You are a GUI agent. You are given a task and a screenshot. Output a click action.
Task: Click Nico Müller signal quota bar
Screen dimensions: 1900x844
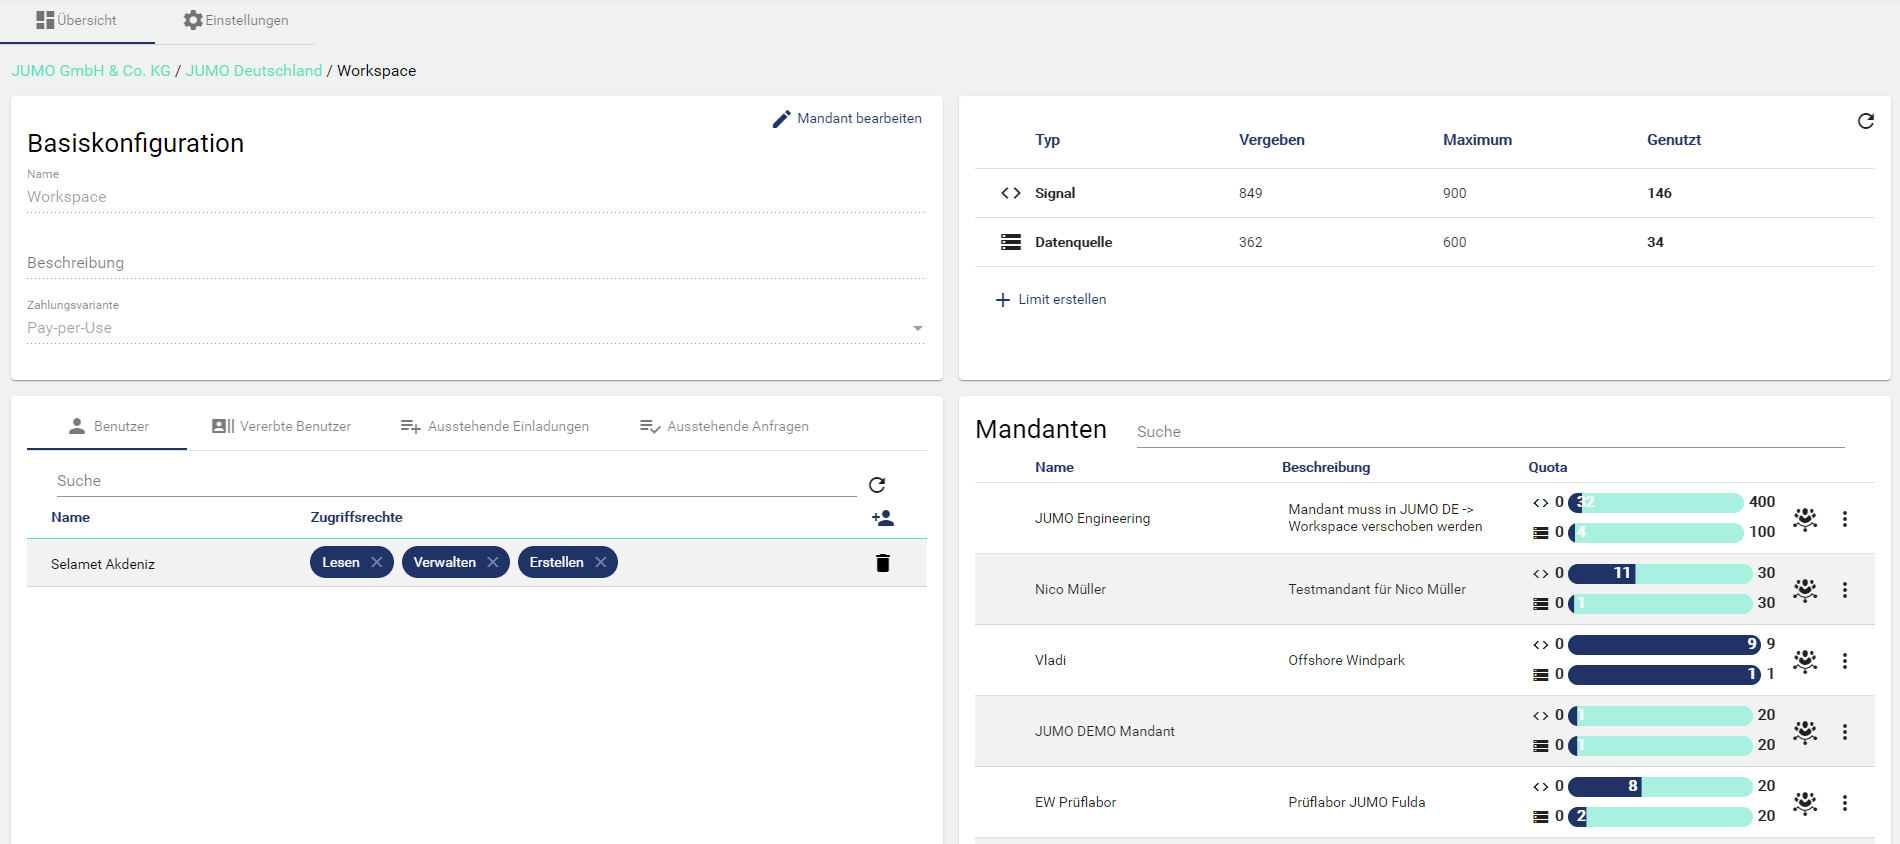pos(1660,573)
